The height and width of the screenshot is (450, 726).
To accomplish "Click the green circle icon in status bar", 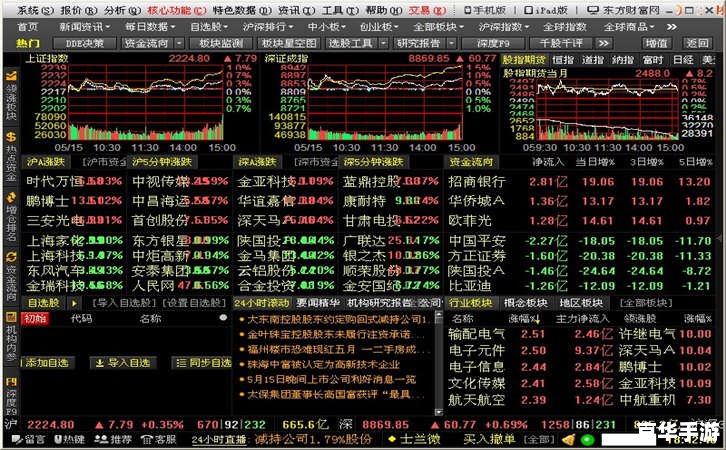I will pos(587,439).
